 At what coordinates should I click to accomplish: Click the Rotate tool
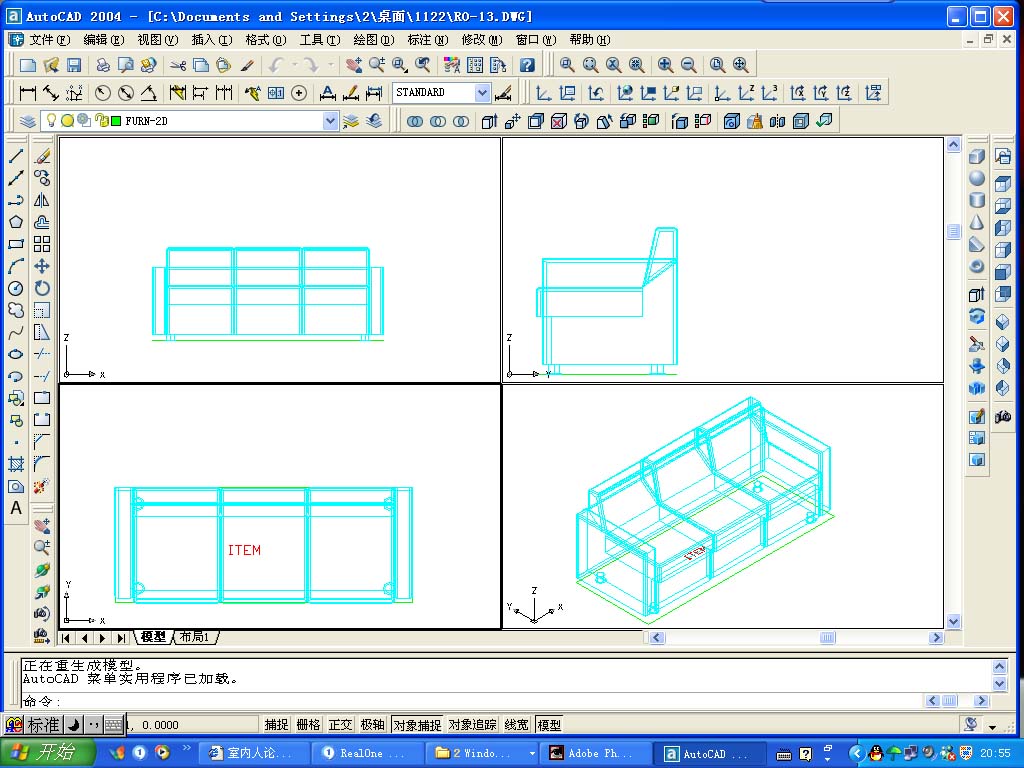coord(42,289)
